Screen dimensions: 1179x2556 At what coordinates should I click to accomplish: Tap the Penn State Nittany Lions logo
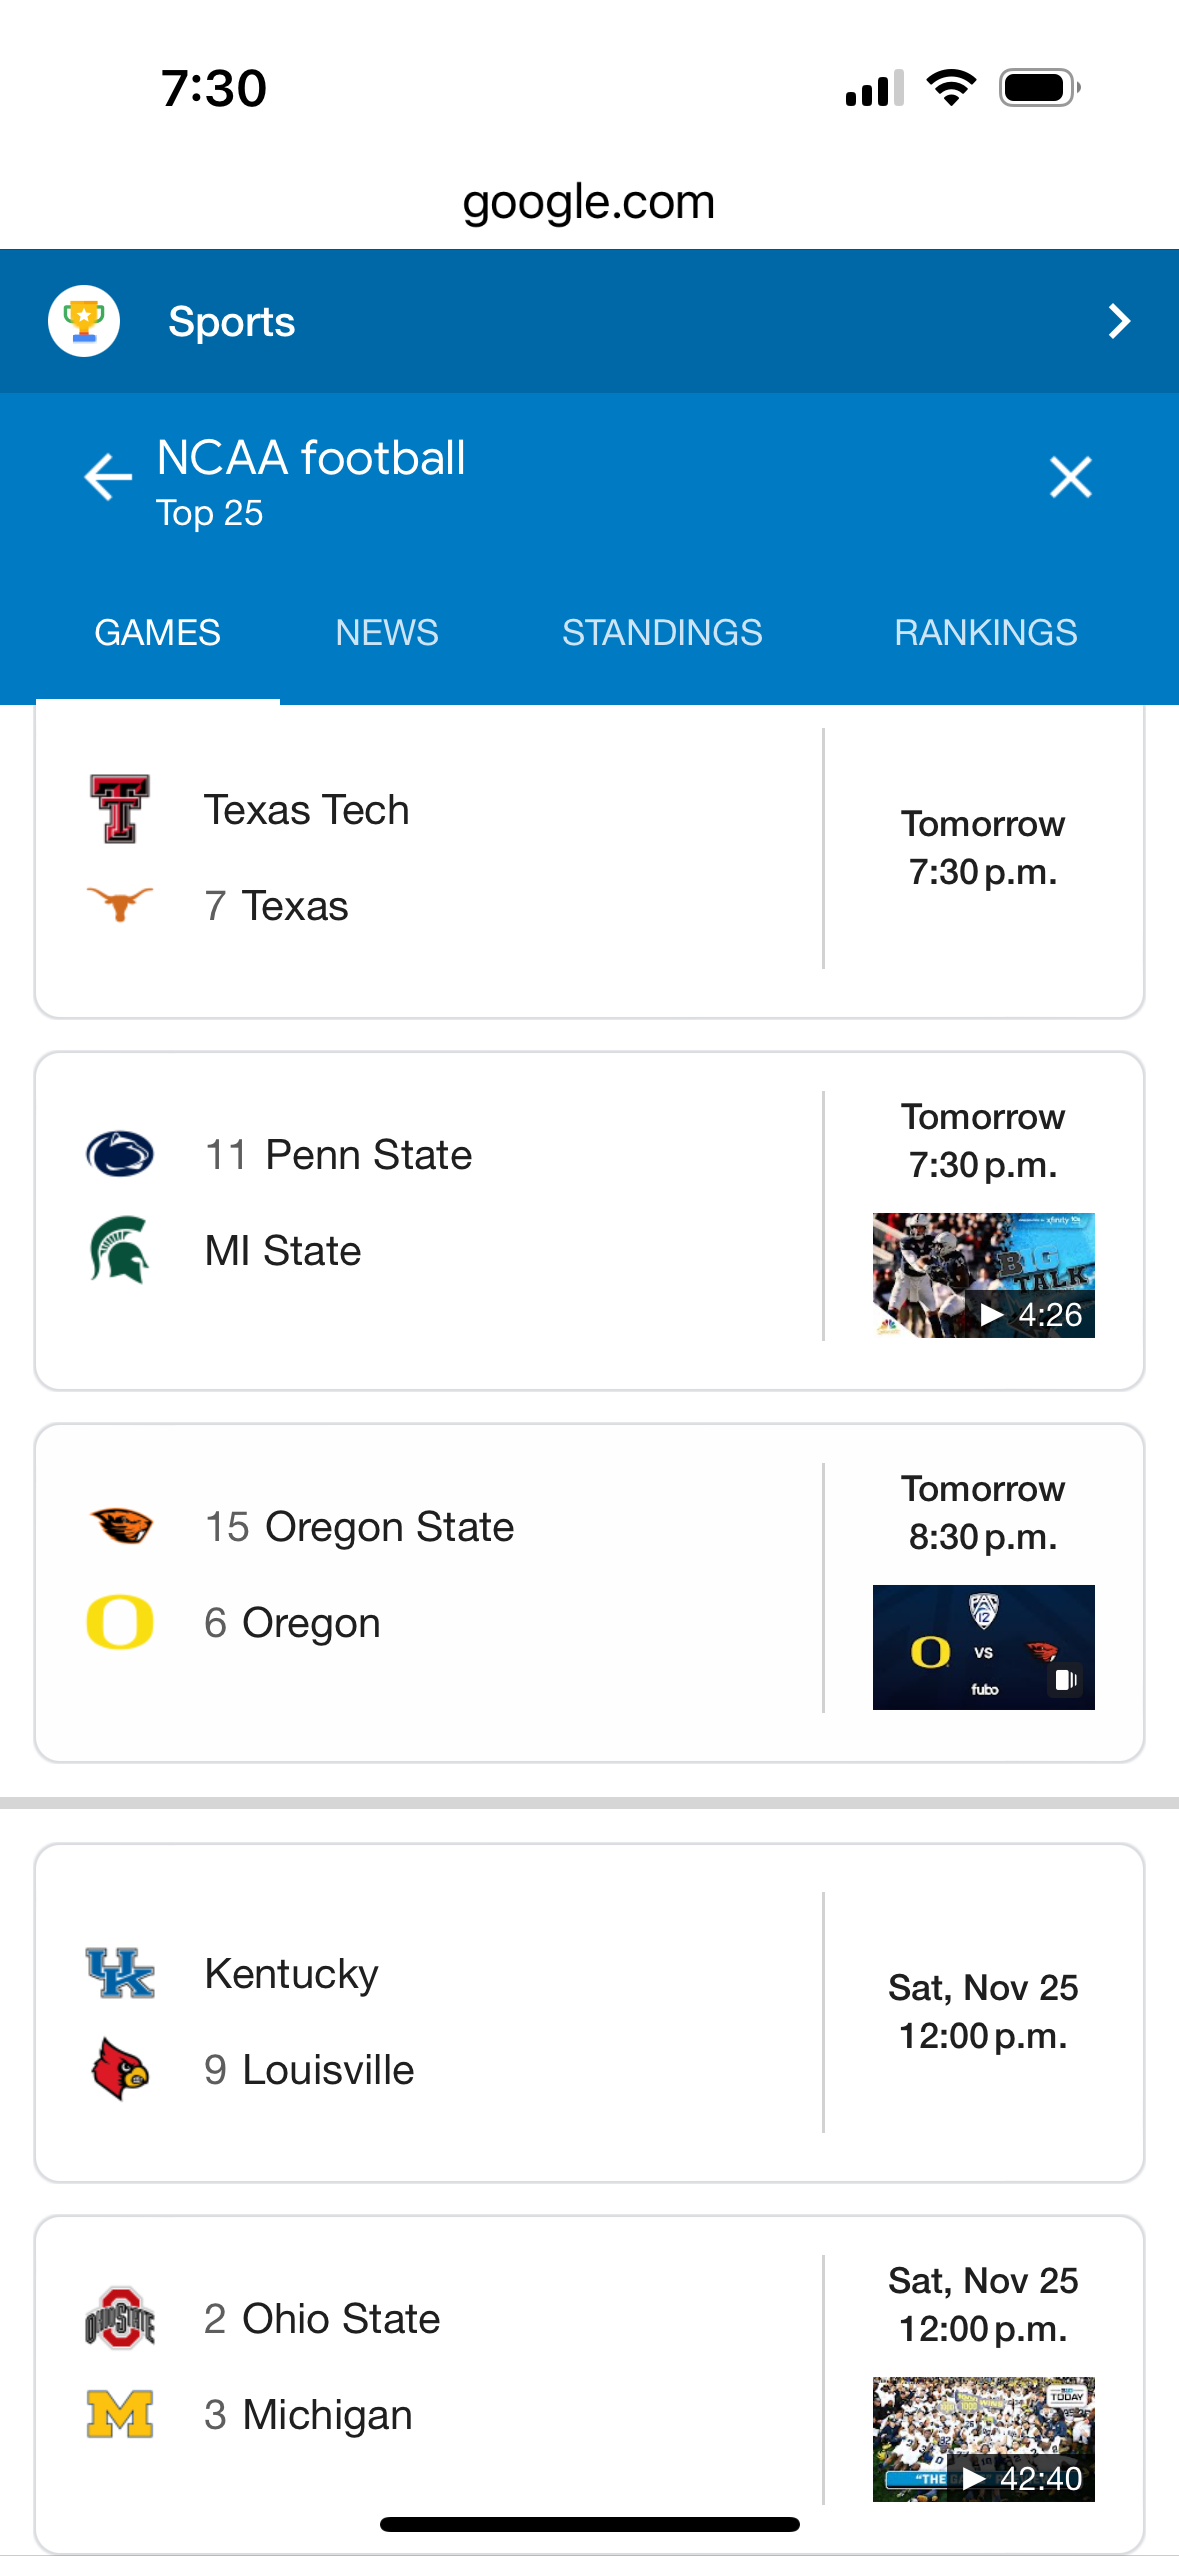click(120, 1154)
